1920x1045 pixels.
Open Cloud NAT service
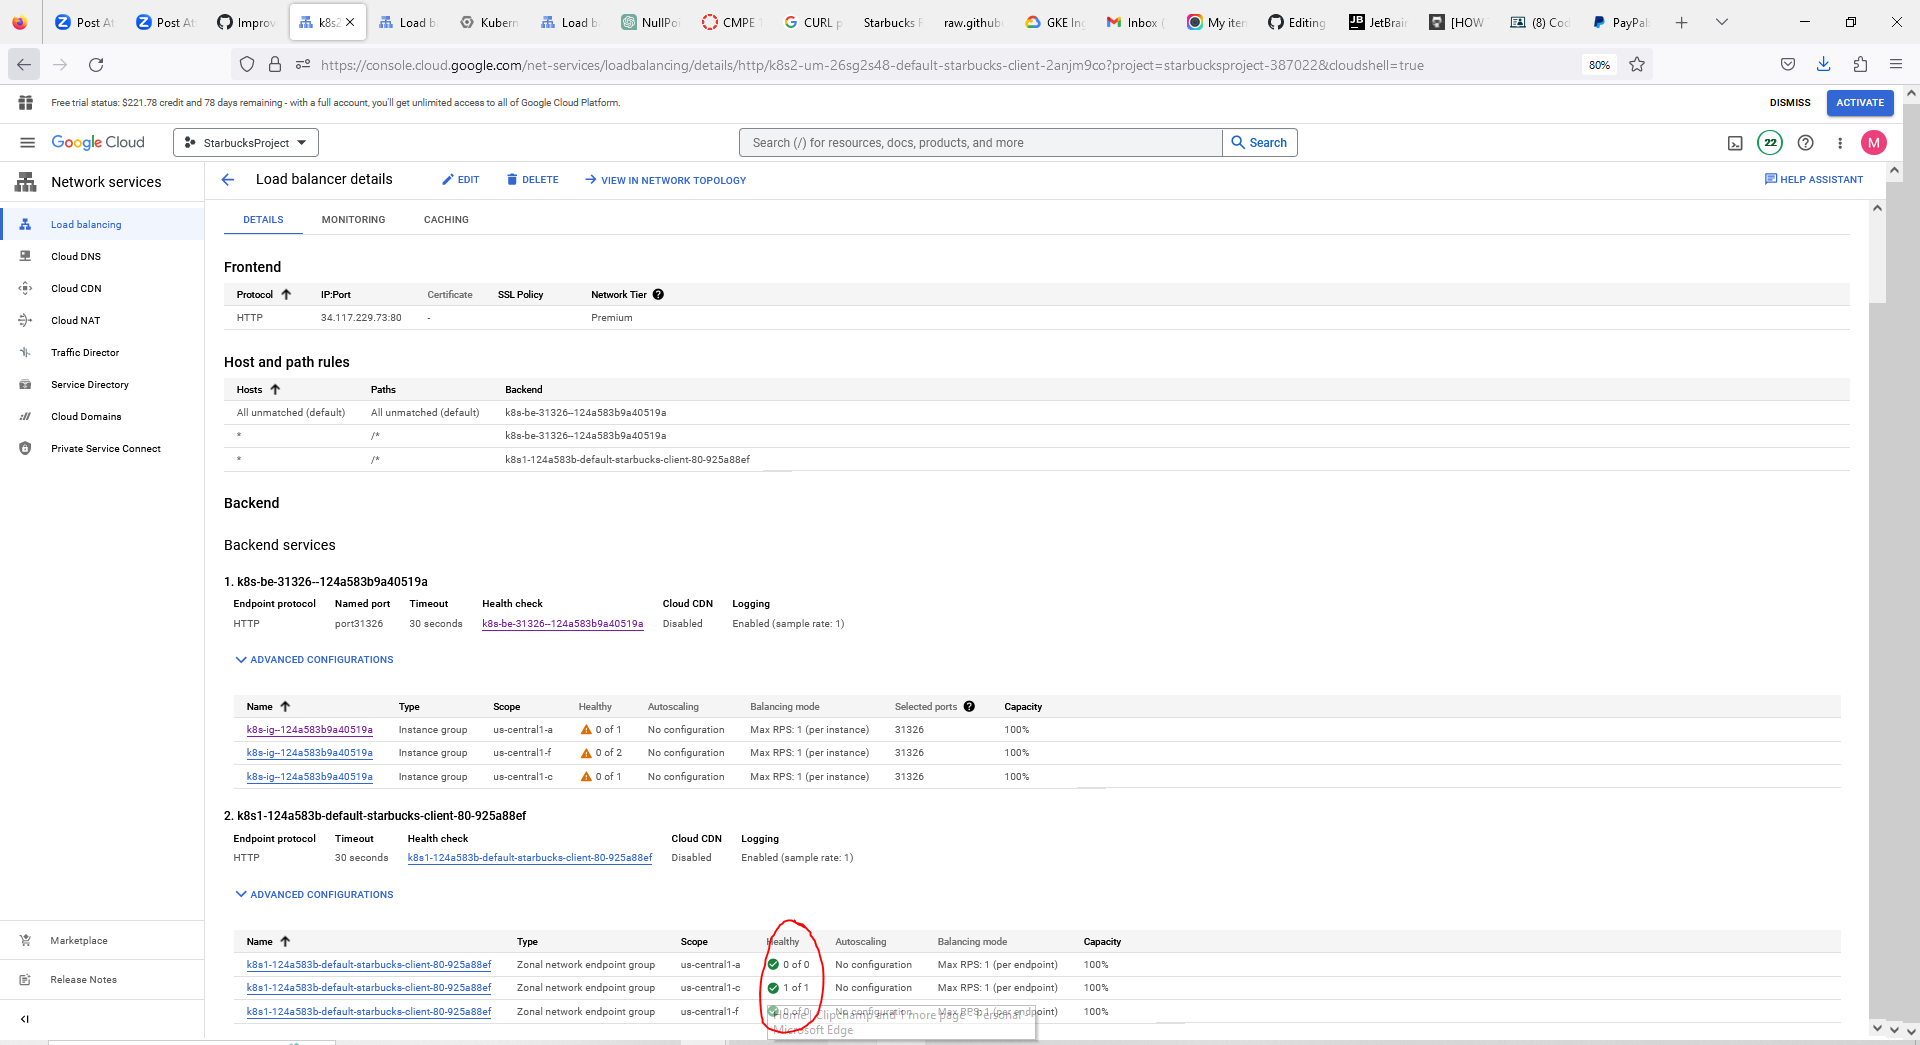(75, 320)
